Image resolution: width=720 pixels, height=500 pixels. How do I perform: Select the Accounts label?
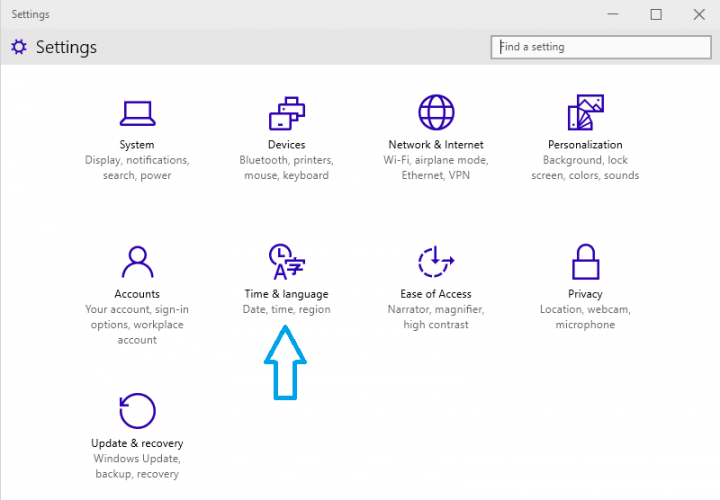point(137,294)
